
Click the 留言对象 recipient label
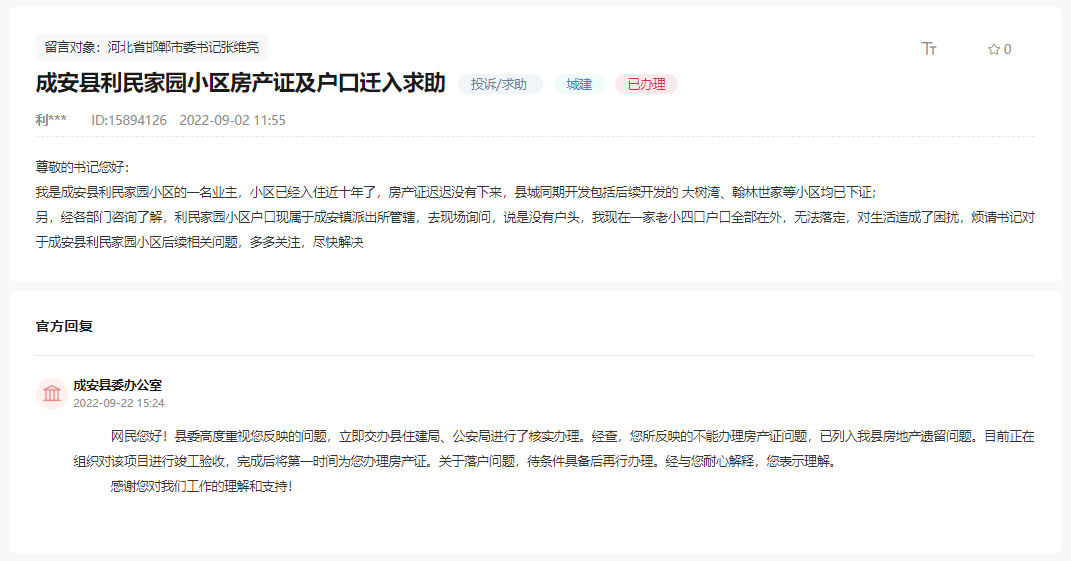click(x=152, y=47)
